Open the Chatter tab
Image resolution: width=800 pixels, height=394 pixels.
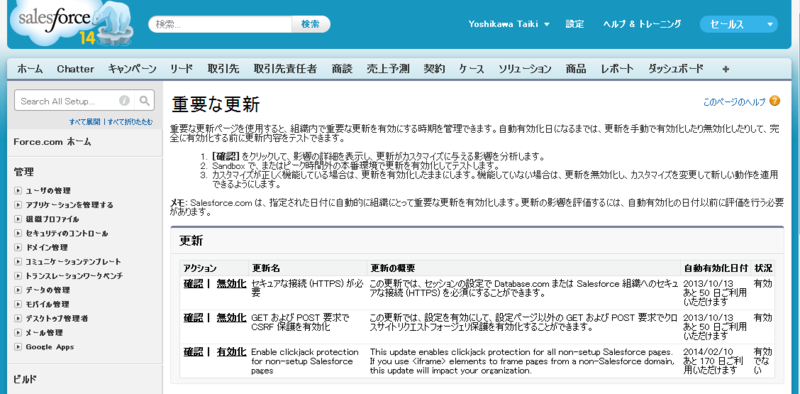pyautogui.click(x=76, y=69)
